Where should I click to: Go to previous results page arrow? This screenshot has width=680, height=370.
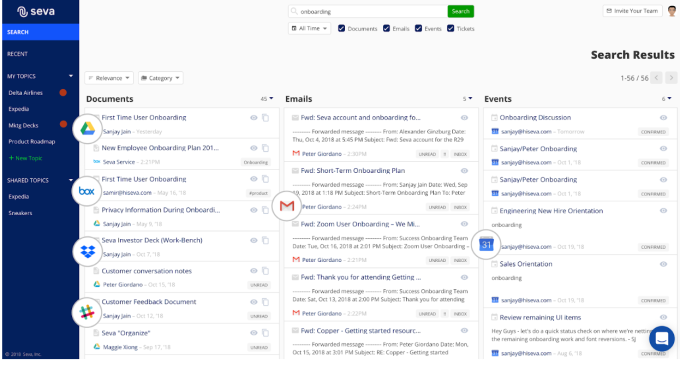(x=657, y=78)
